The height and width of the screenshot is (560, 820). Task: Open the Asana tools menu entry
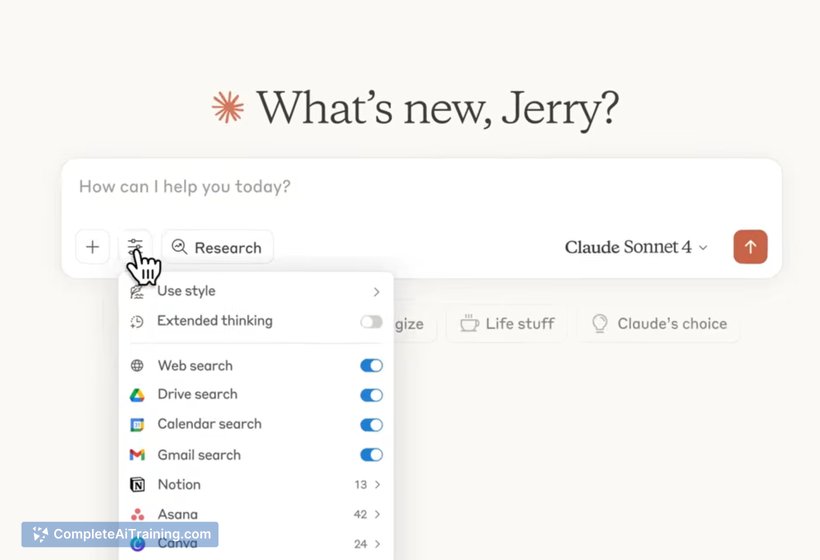(256, 515)
